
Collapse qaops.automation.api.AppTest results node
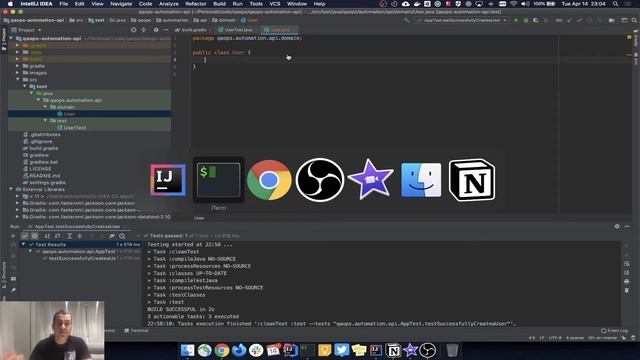point(30,251)
